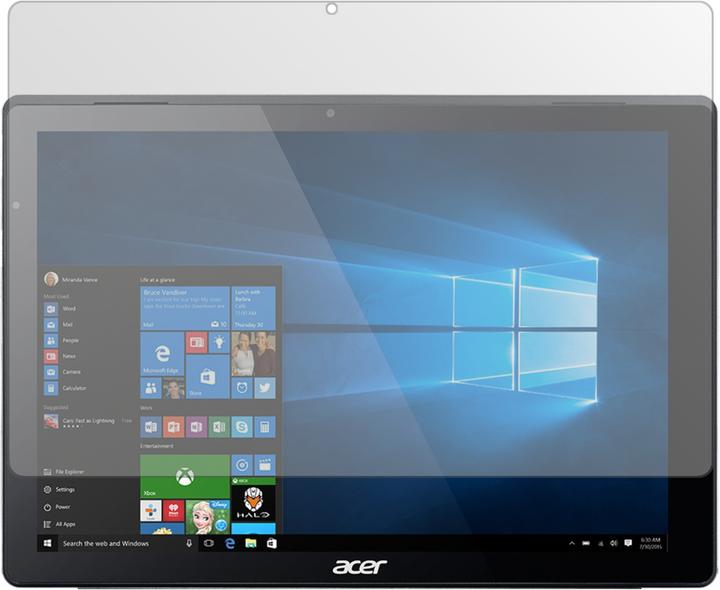Viewport: 720px width, 590px height.
Task: Open the Disney Frozen game tile
Action: [x=208, y=517]
